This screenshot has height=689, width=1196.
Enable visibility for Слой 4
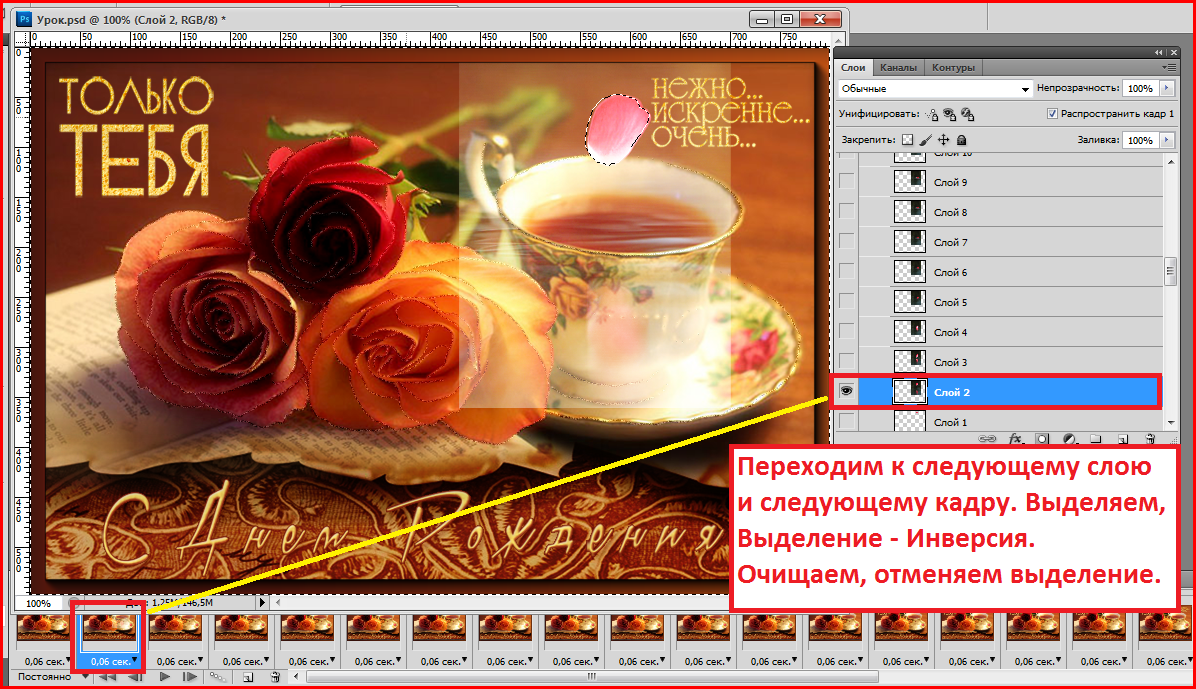[x=847, y=331]
